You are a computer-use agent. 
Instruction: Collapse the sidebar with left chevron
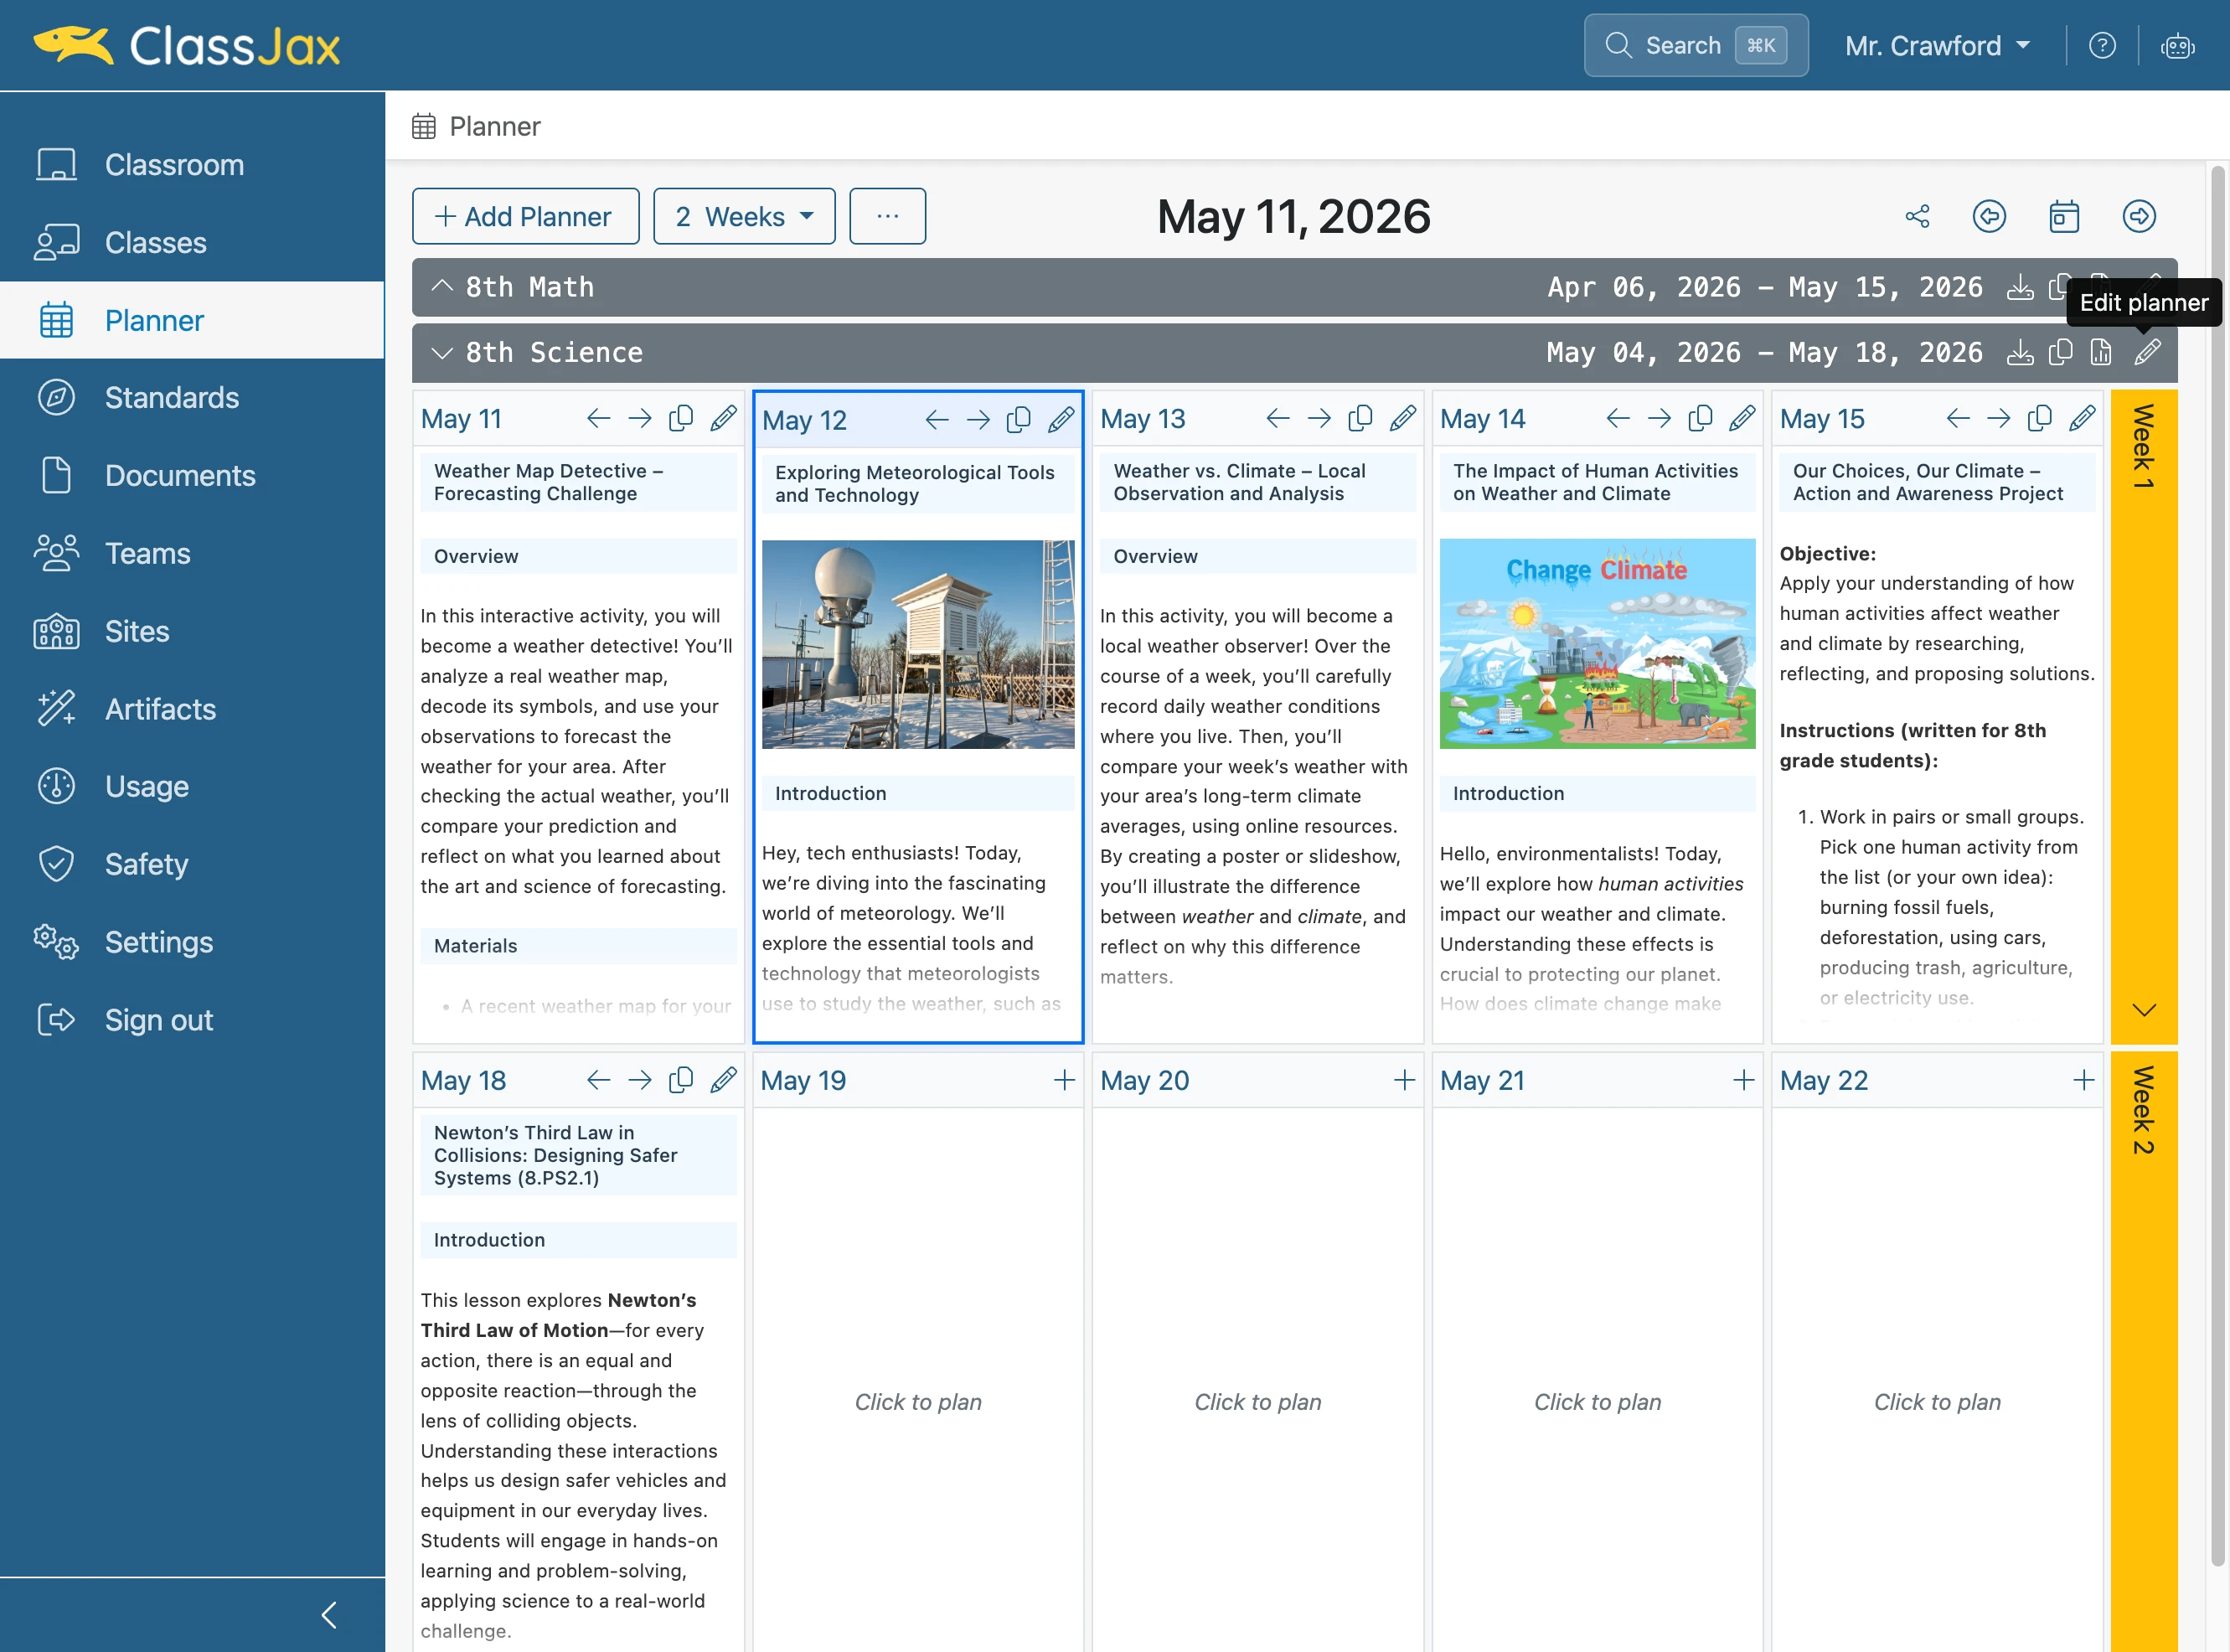329,1614
